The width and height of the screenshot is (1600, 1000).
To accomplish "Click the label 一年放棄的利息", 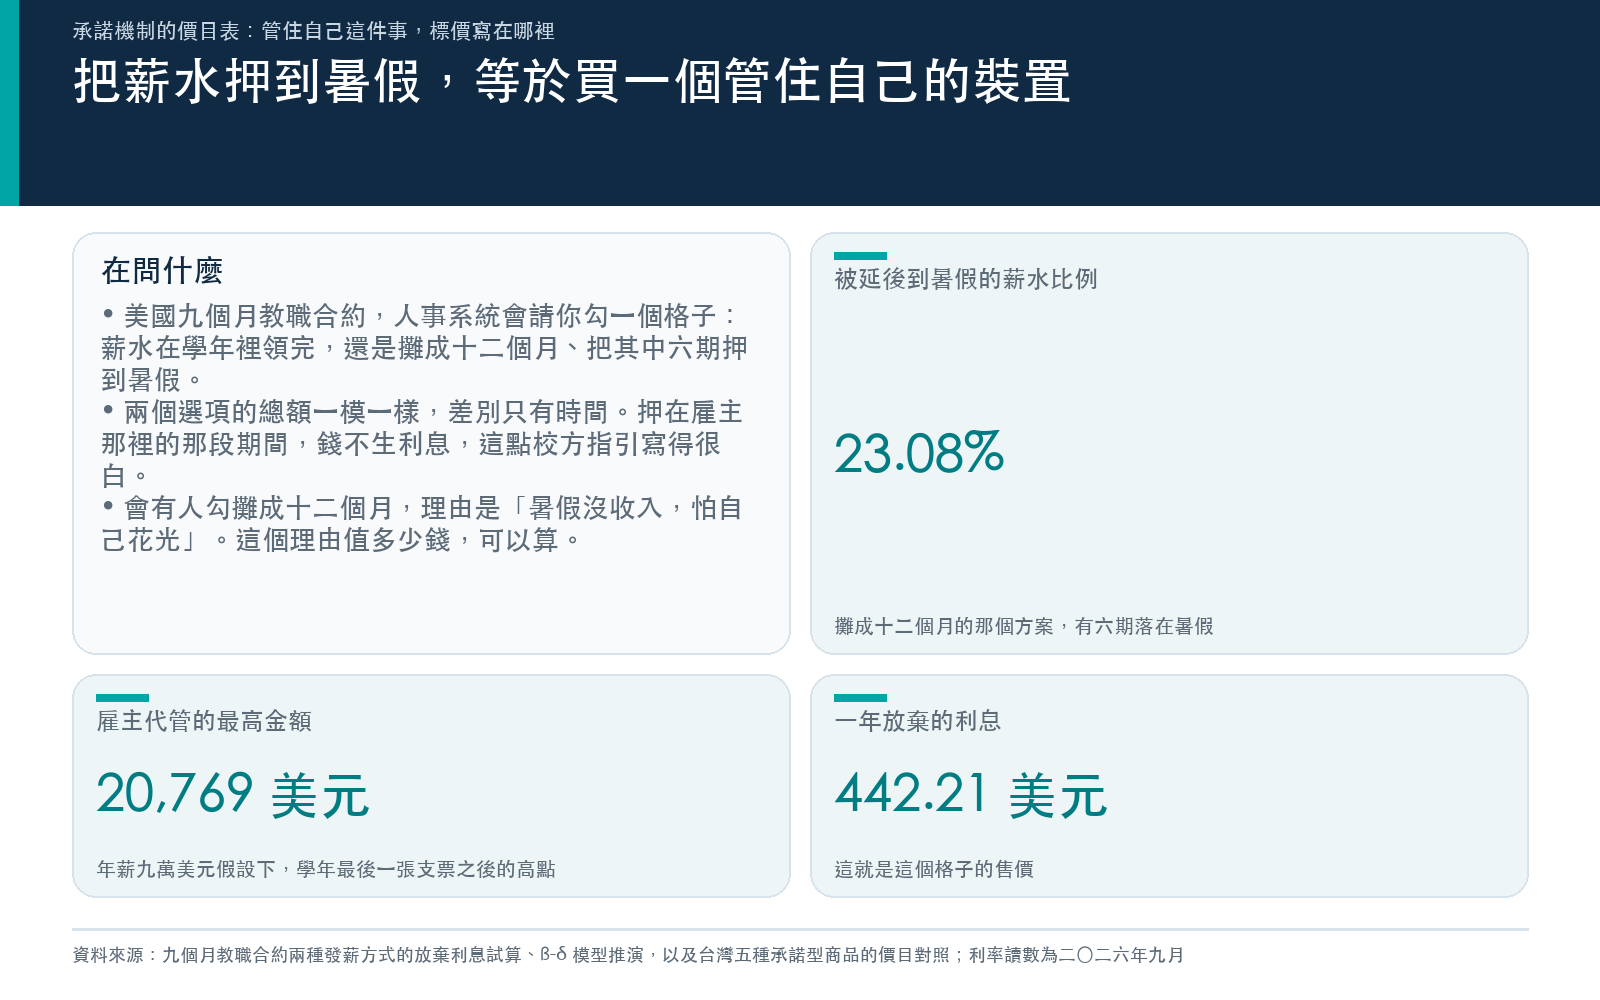I will tap(918, 721).
